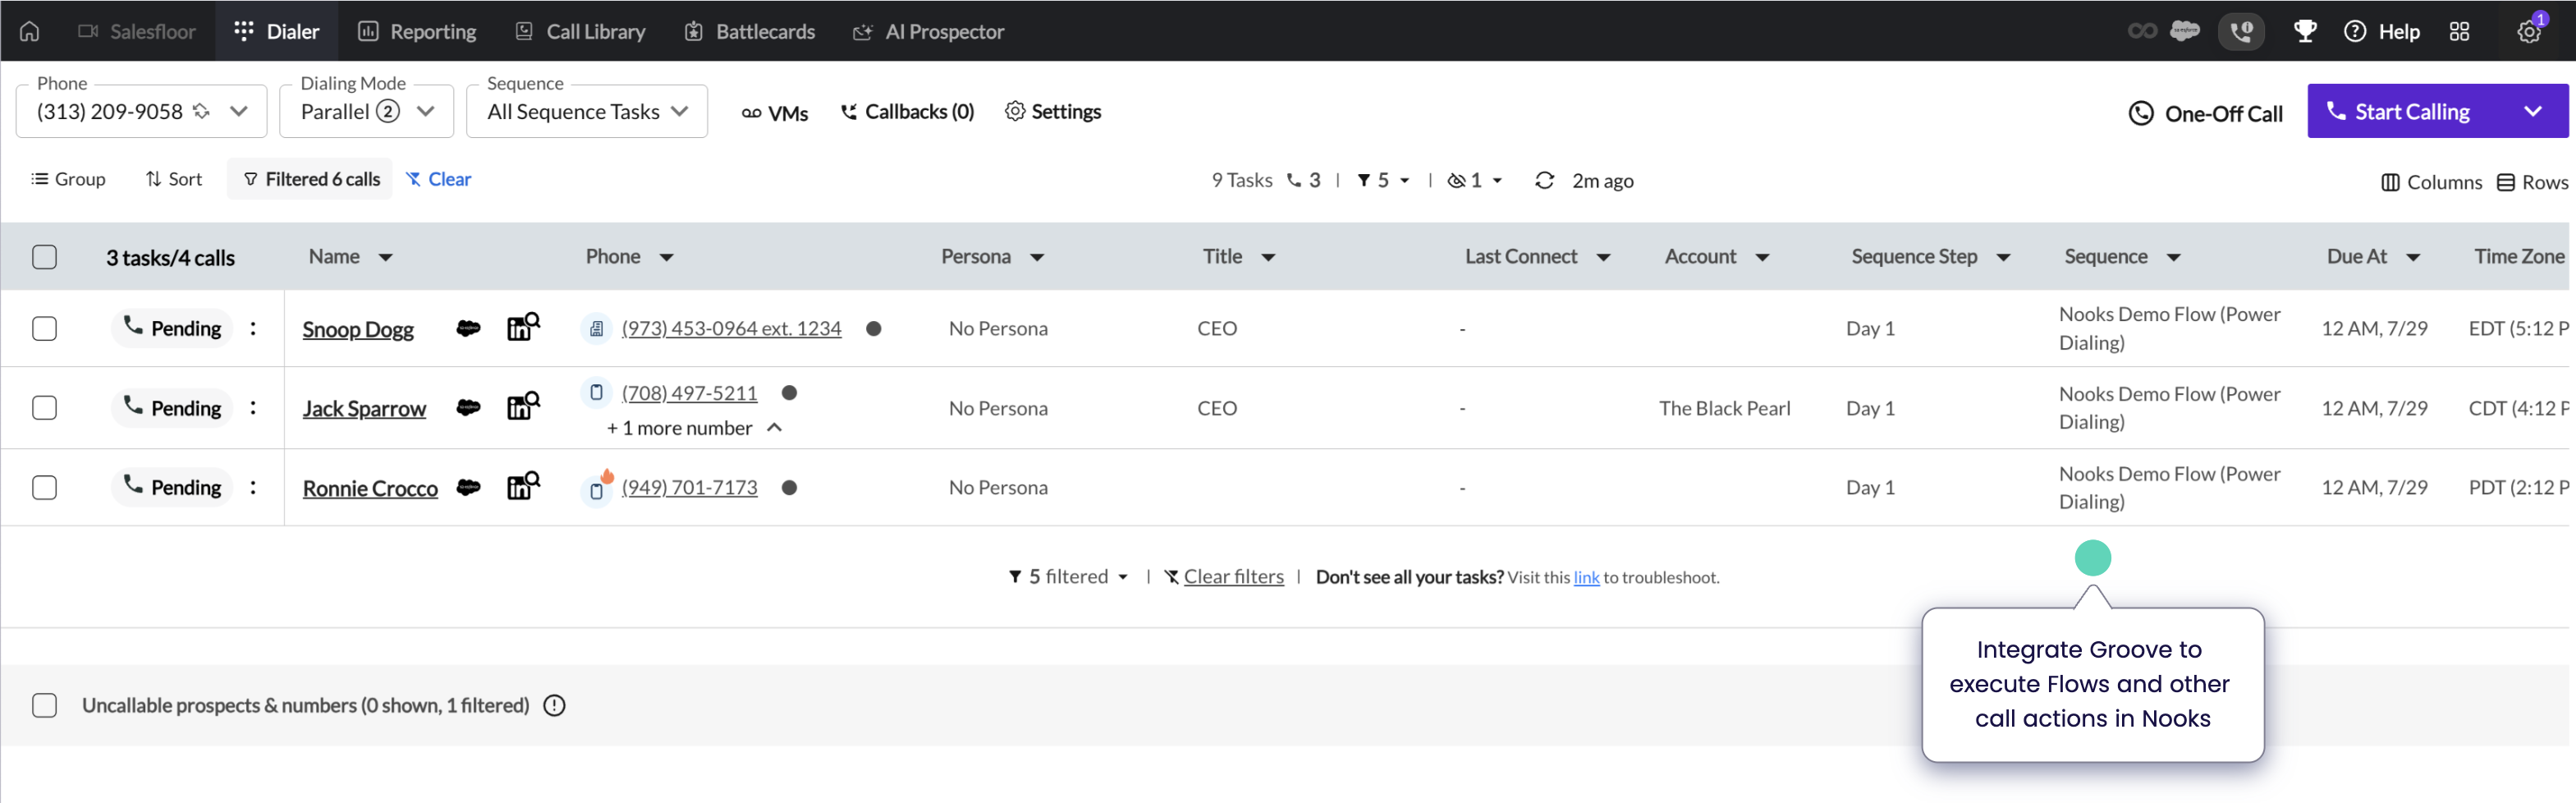Click the company research icon for Jack Sparrow
Viewport: 2576px width, 803px height.
click(x=523, y=406)
